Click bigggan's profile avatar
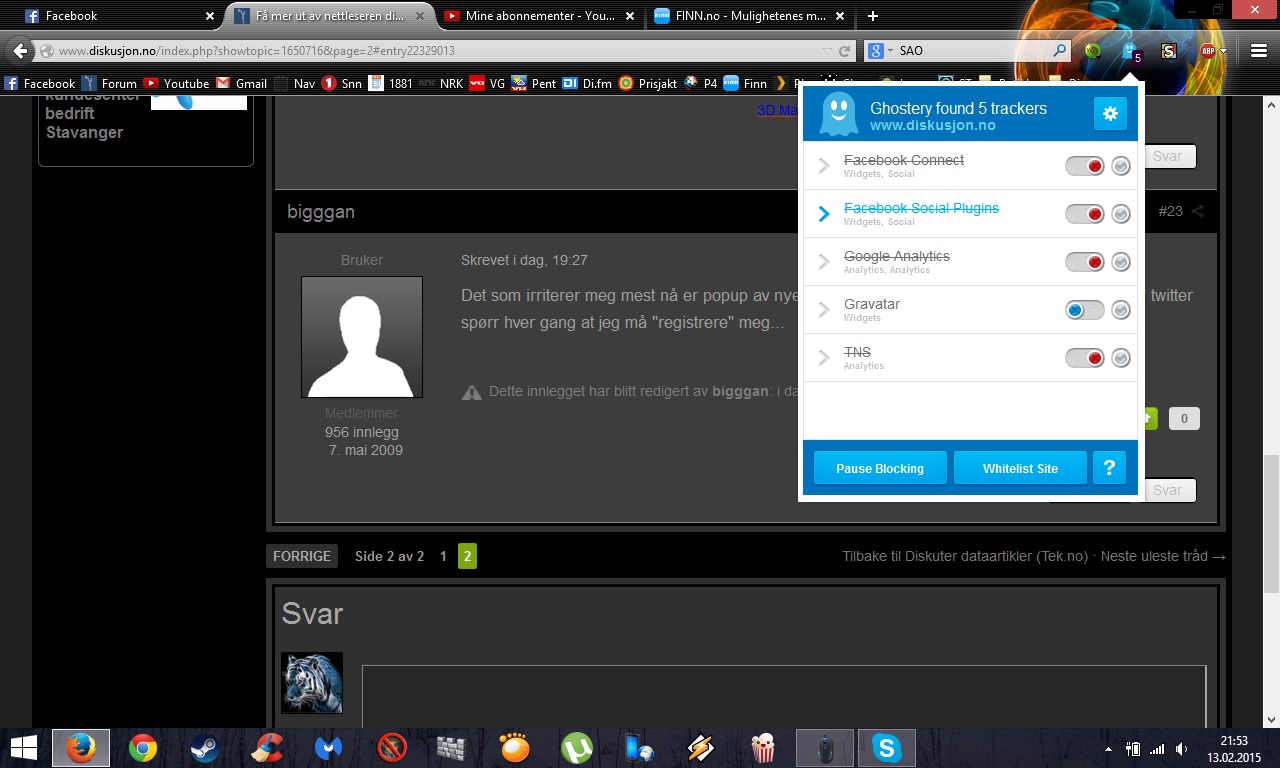The width and height of the screenshot is (1280, 768). (362, 337)
